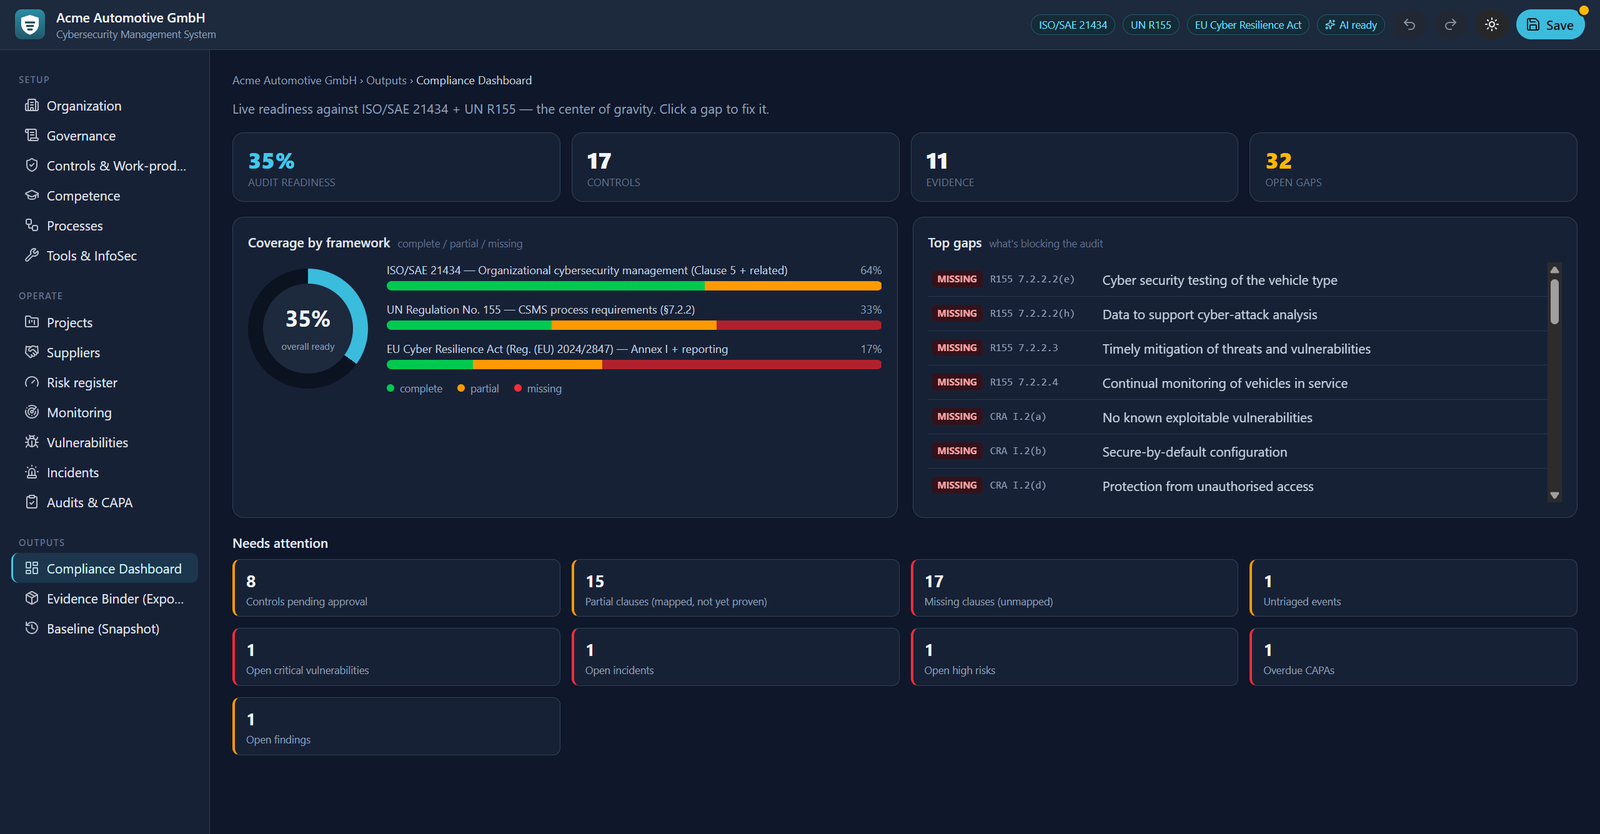Open the Overdue CAPAs card
The width and height of the screenshot is (1600, 834).
click(x=1413, y=657)
